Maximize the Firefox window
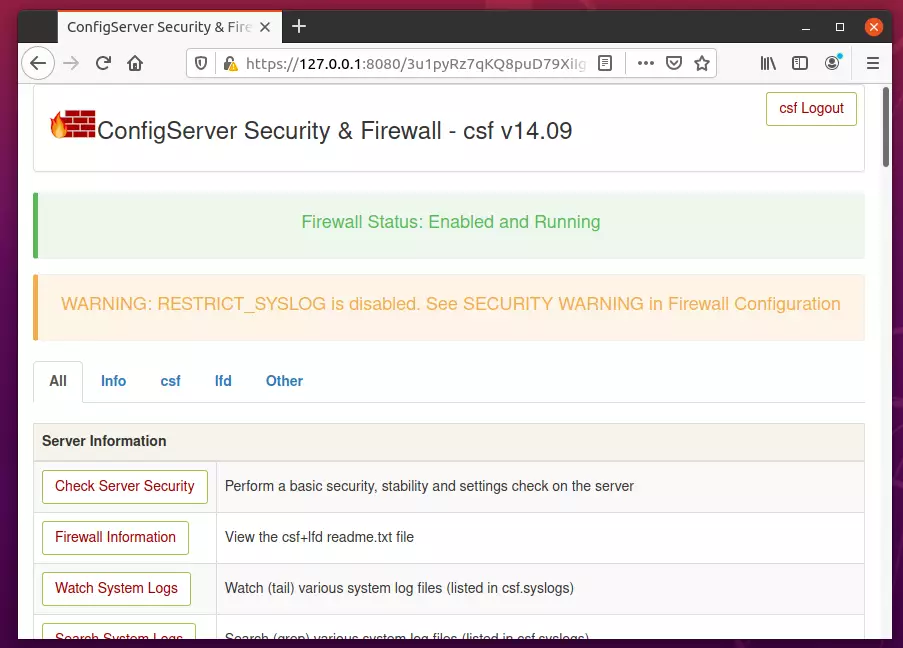This screenshot has height=648, width=903. pyautogui.click(x=840, y=27)
